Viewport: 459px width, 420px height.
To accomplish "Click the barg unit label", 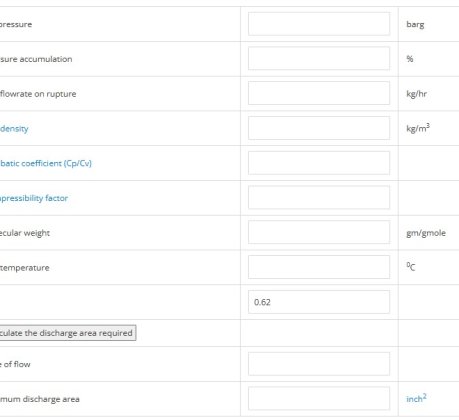I will (x=415, y=24).
